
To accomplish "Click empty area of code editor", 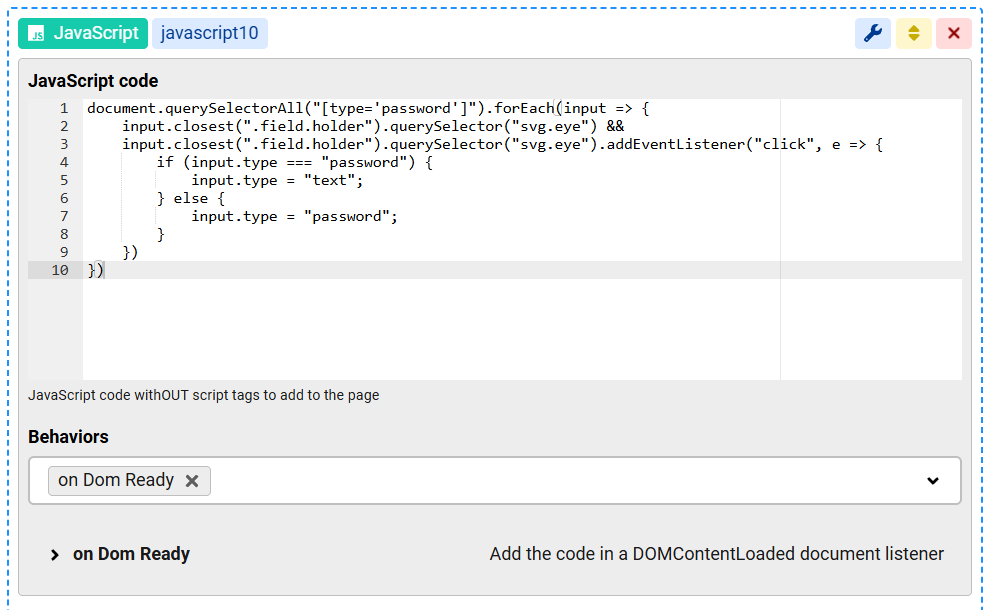I will (430, 330).
